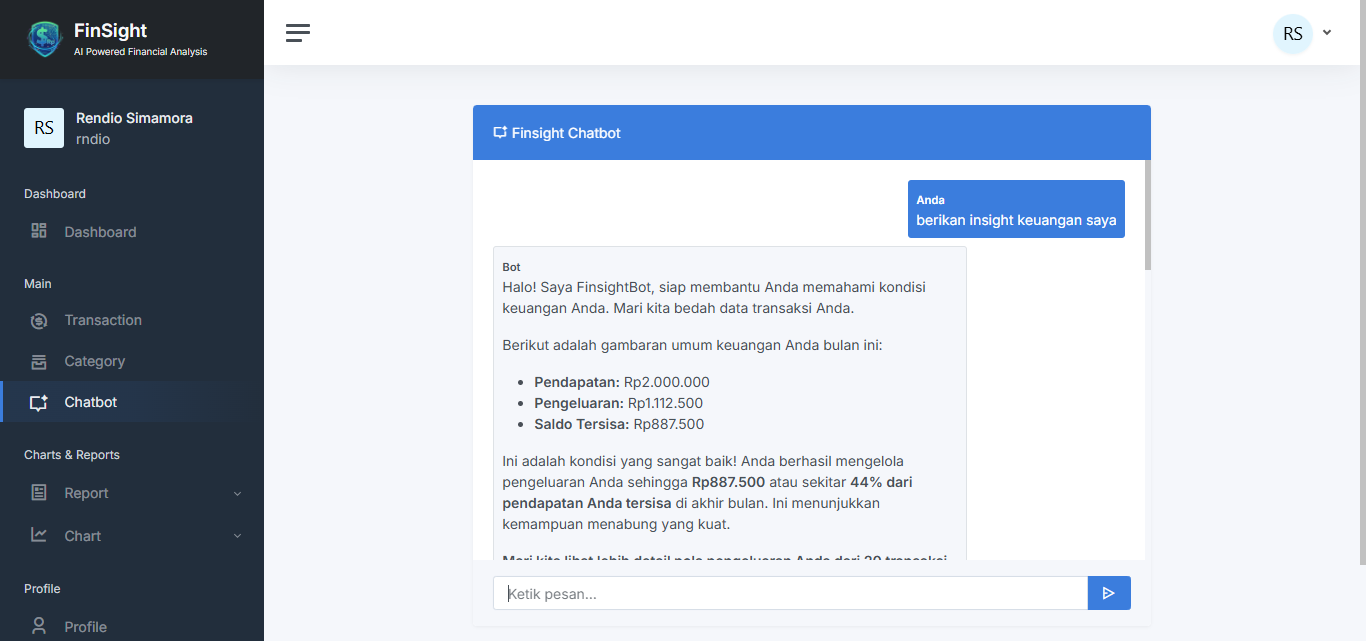Expand the Chart submenu chevron
Viewport: 1366px width, 641px height.
(237, 536)
